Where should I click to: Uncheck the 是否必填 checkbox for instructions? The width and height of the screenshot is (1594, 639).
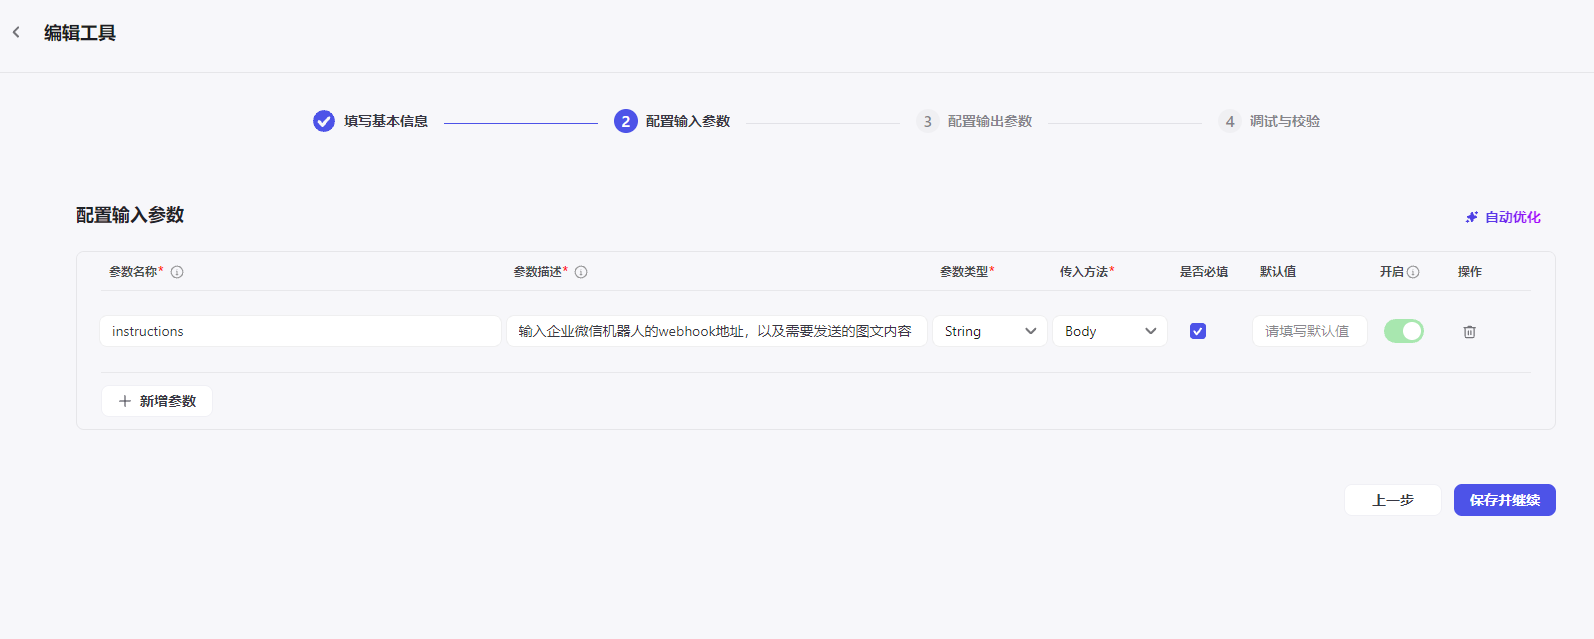pos(1198,331)
